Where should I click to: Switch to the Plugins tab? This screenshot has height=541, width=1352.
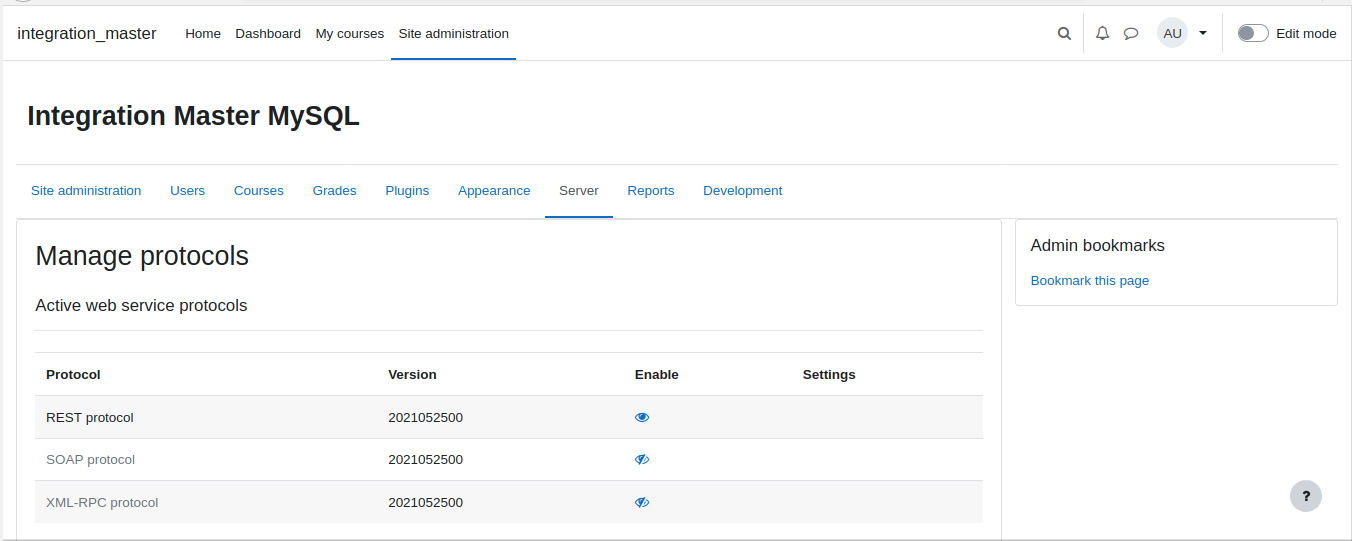click(x=407, y=190)
